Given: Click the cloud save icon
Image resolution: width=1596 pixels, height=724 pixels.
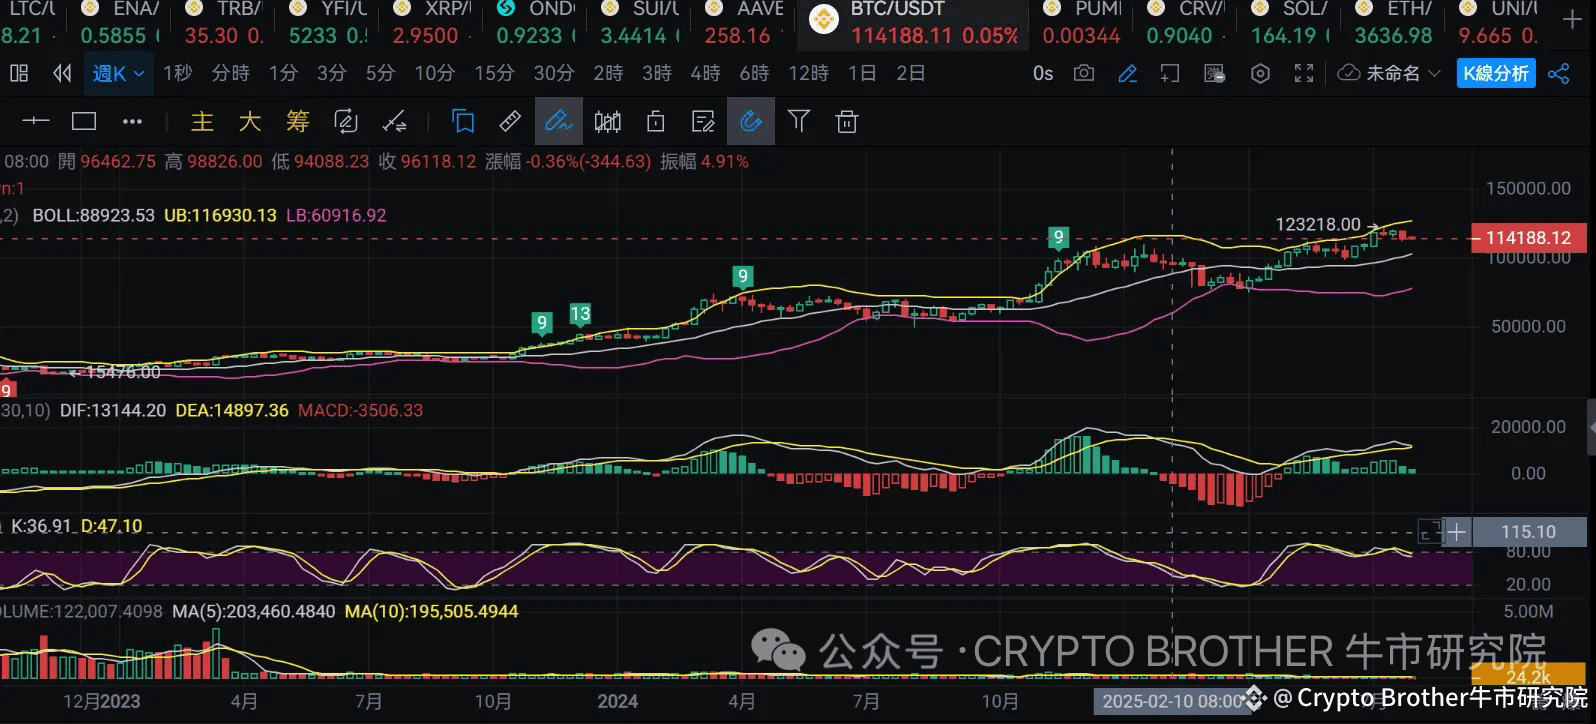Looking at the screenshot, I should click(x=1349, y=73).
